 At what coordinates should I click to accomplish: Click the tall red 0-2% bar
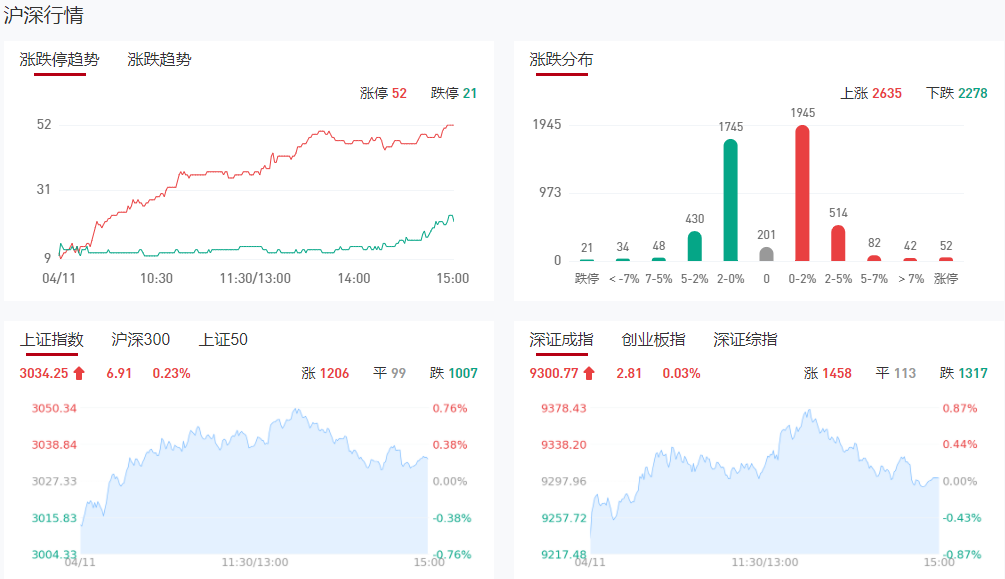(x=802, y=193)
